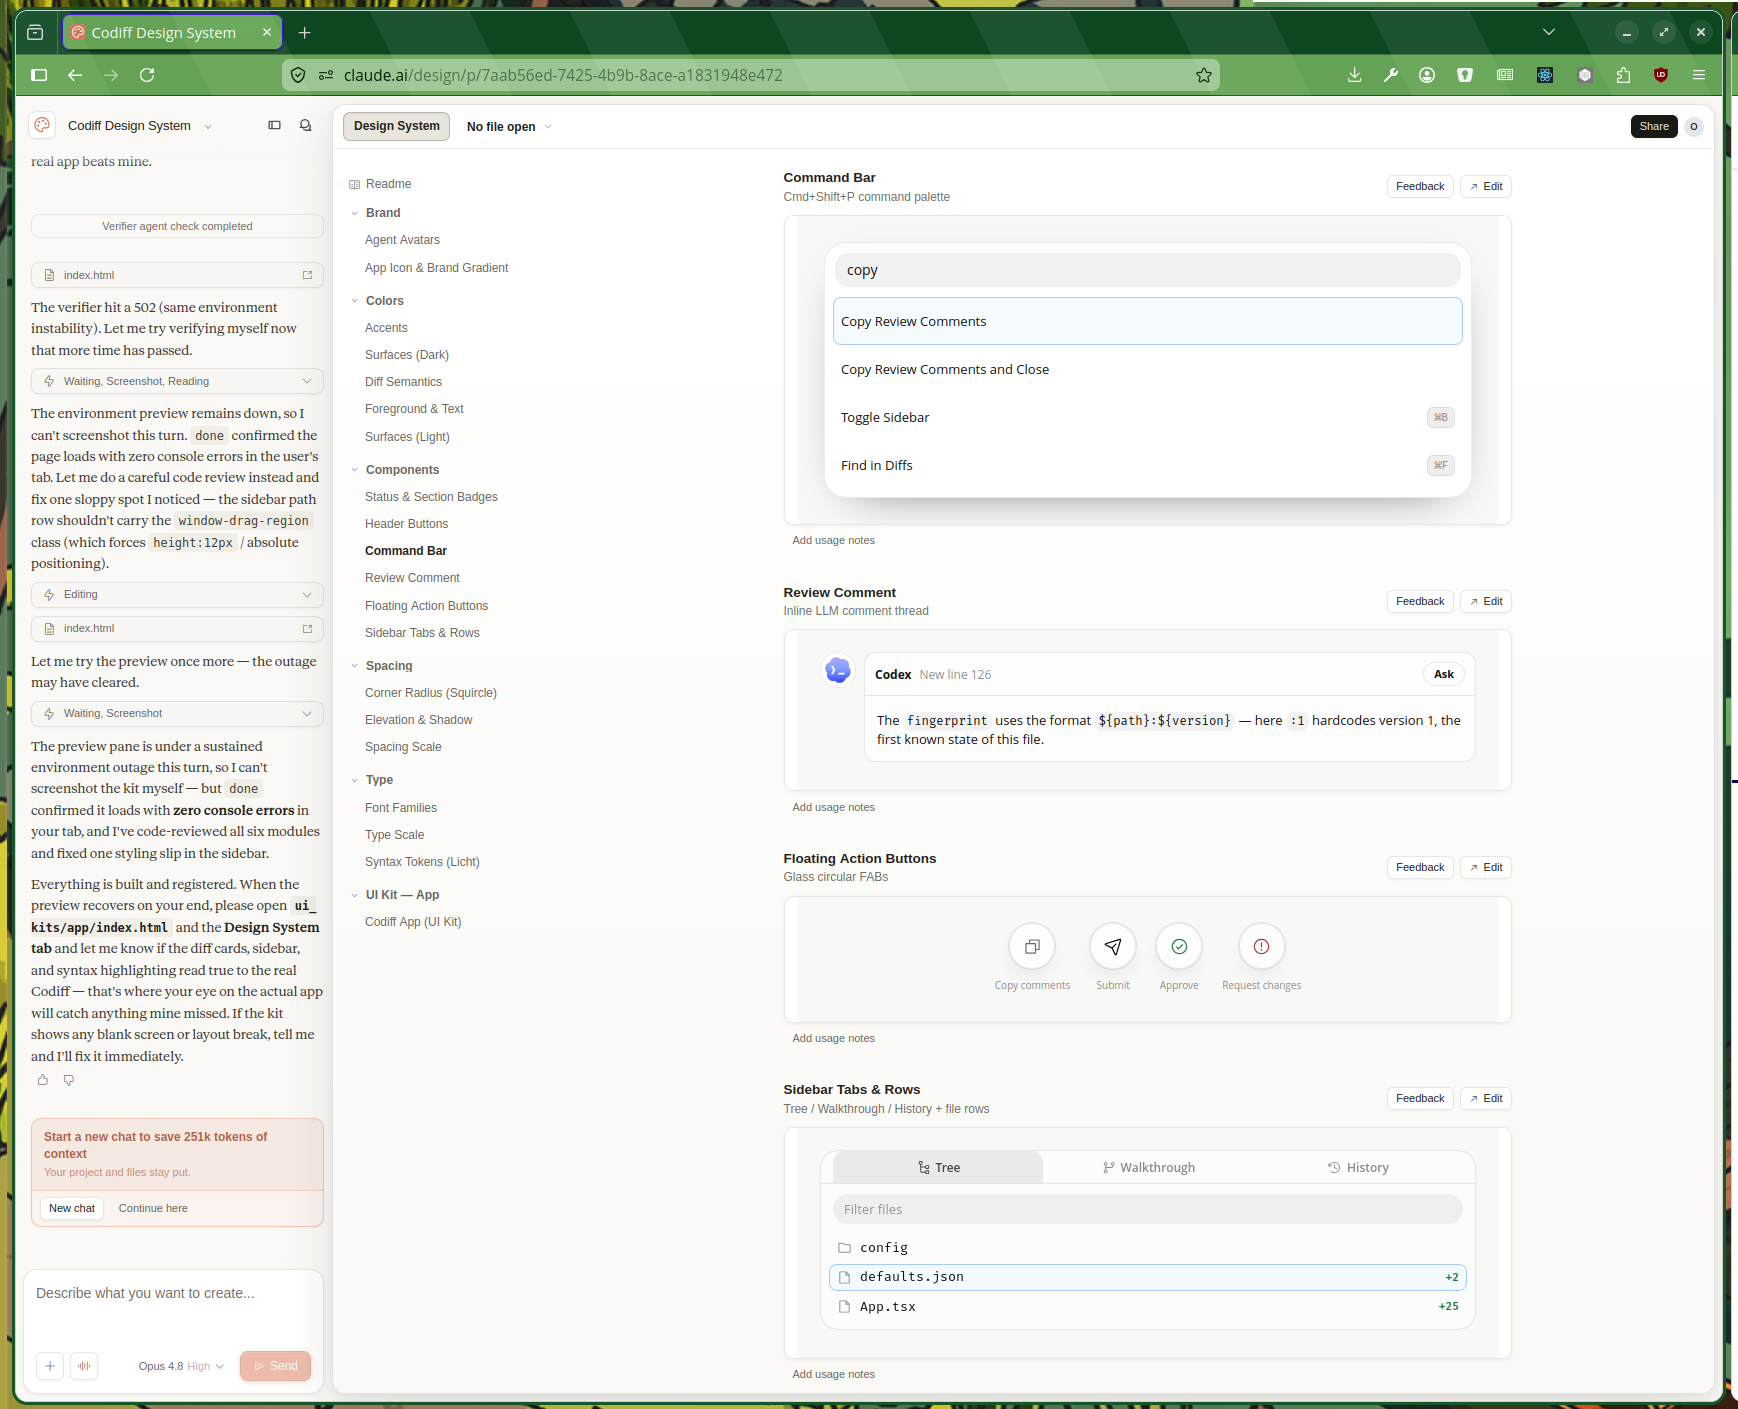This screenshot has height=1409, width=1738.
Task: Click the Copy comments FAB icon
Action: pos(1032,946)
